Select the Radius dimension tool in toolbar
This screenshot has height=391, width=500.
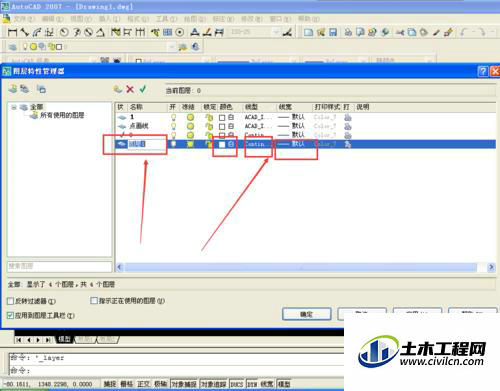(x=64, y=32)
